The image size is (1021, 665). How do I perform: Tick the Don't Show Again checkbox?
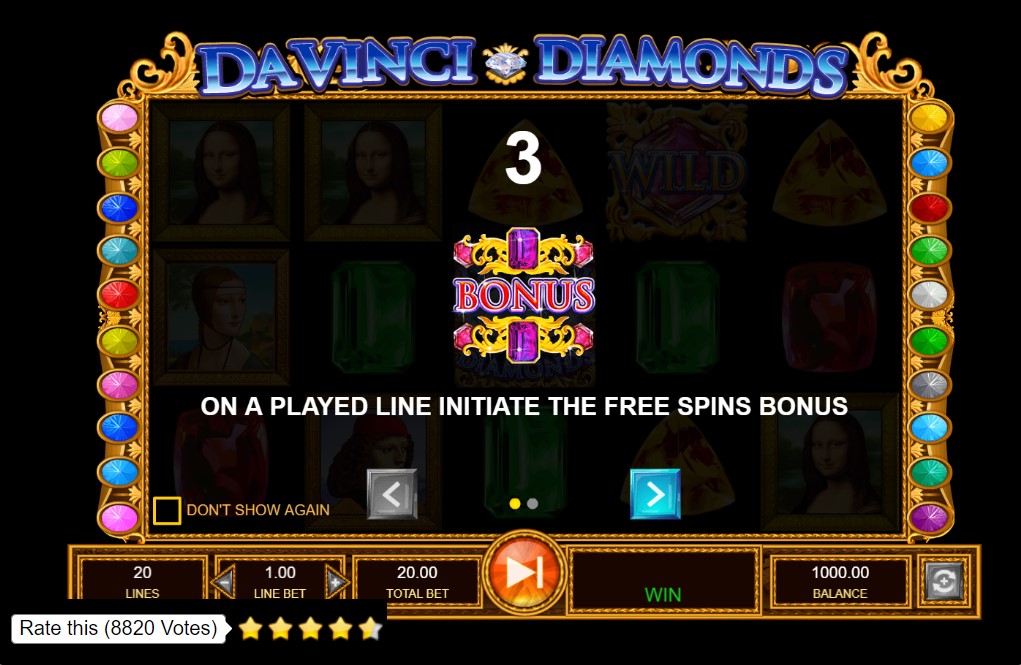pos(167,511)
